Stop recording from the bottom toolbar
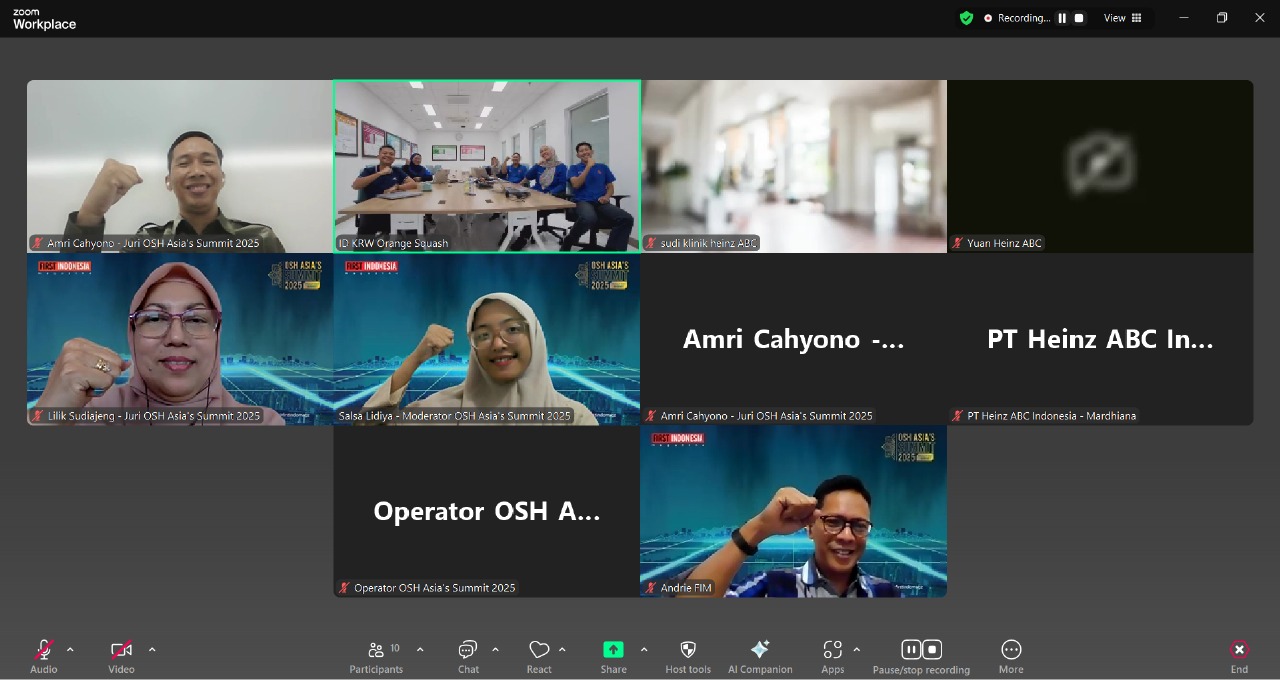Screen dimensions: 1280x680 coord(932,650)
